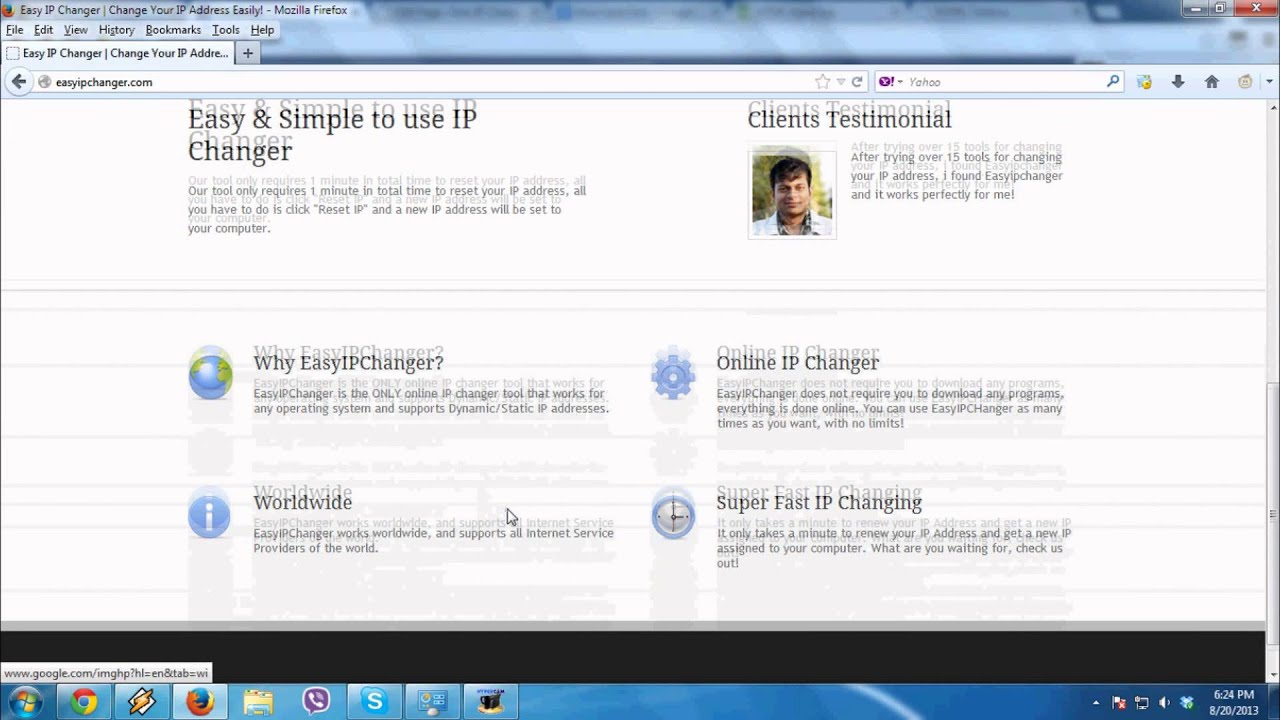The height and width of the screenshot is (720, 1280).
Task: Open a new tab with the plus button
Action: pos(247,53)
